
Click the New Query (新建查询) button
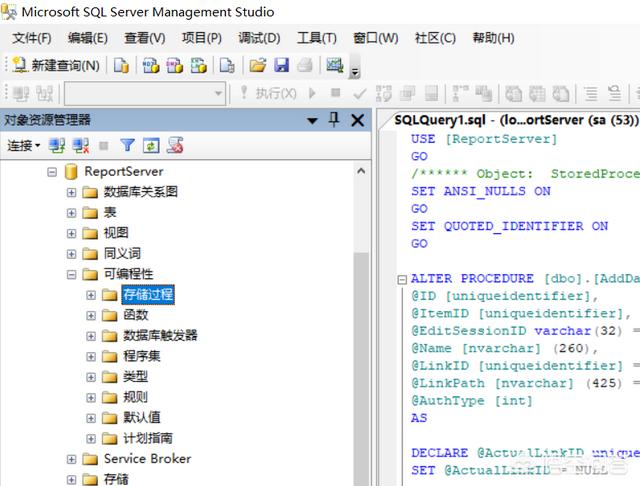[x=56, y=65]
